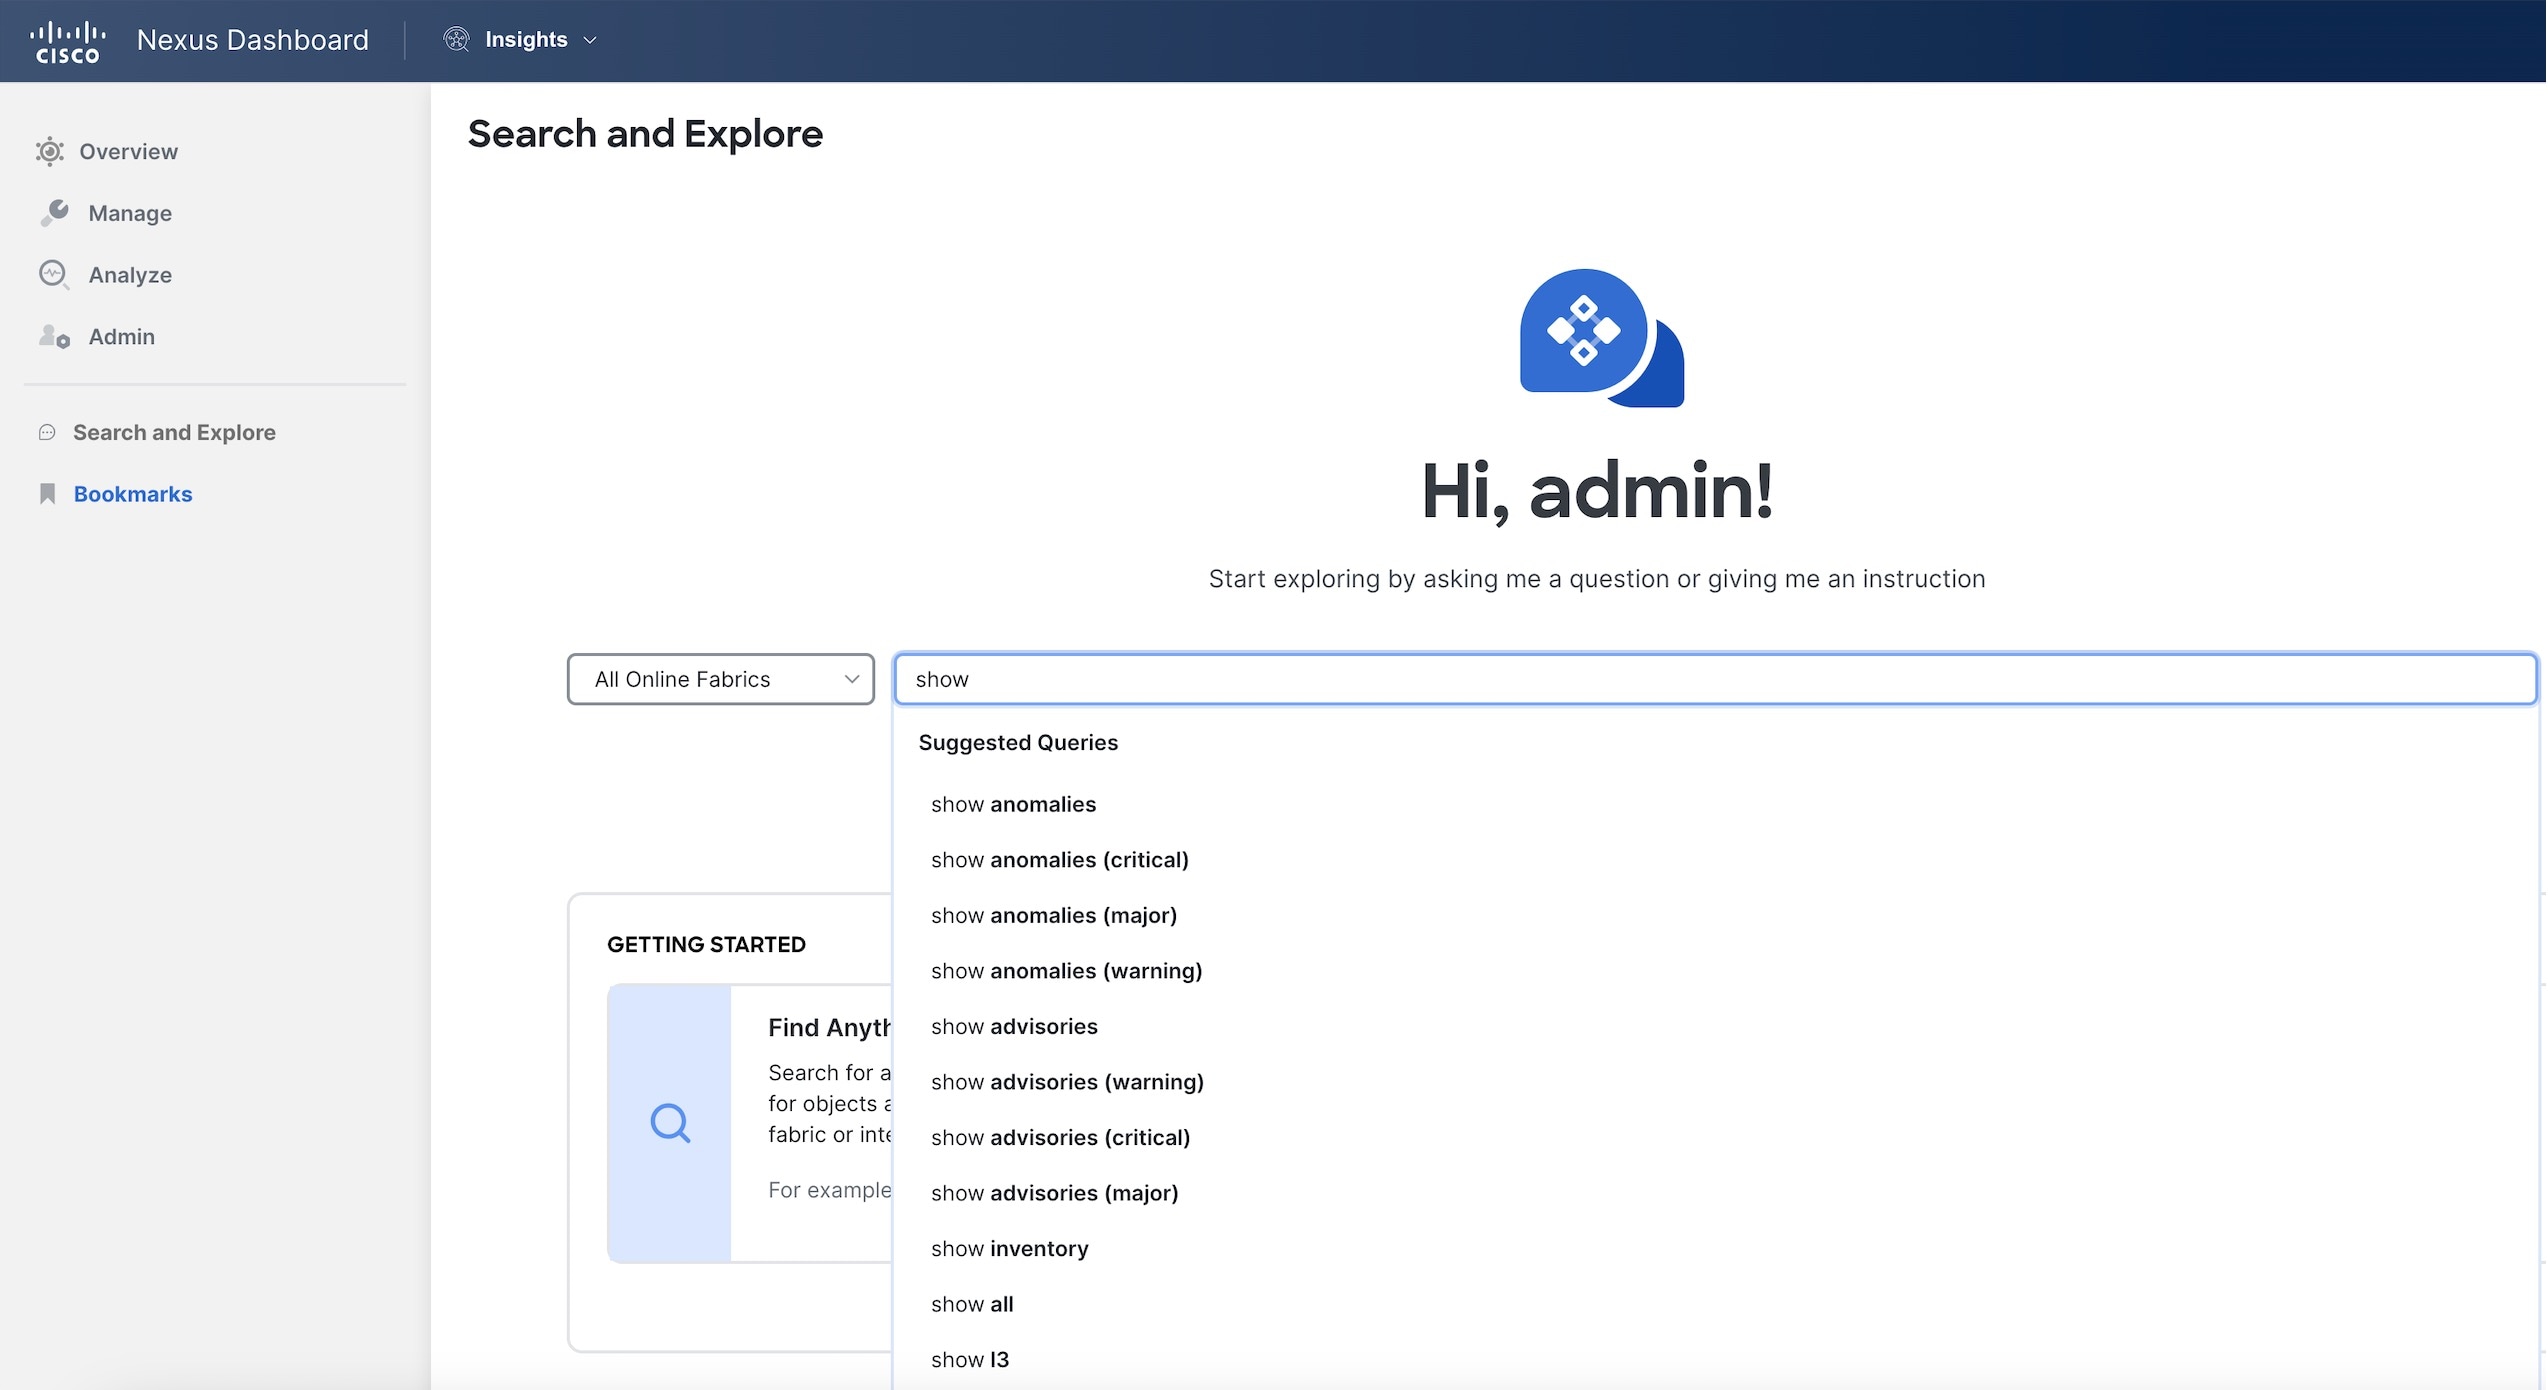Select suggestion 'show all'
The width and height of the screenshot is (2548, 1390).
[972, 1304]
